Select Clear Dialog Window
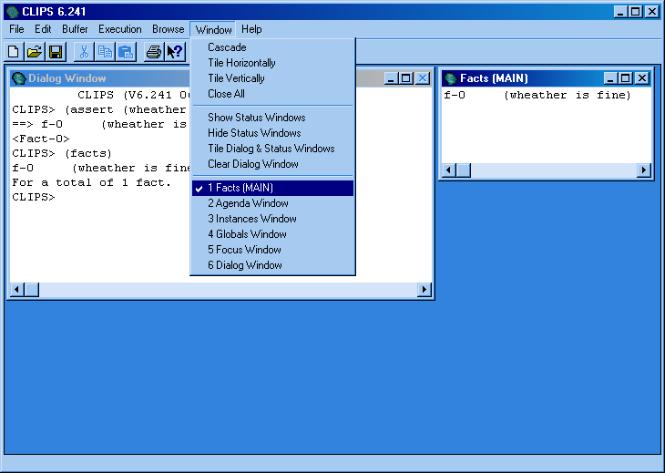The height and width of the screenshot is (473, 665). tap(272, 164)
